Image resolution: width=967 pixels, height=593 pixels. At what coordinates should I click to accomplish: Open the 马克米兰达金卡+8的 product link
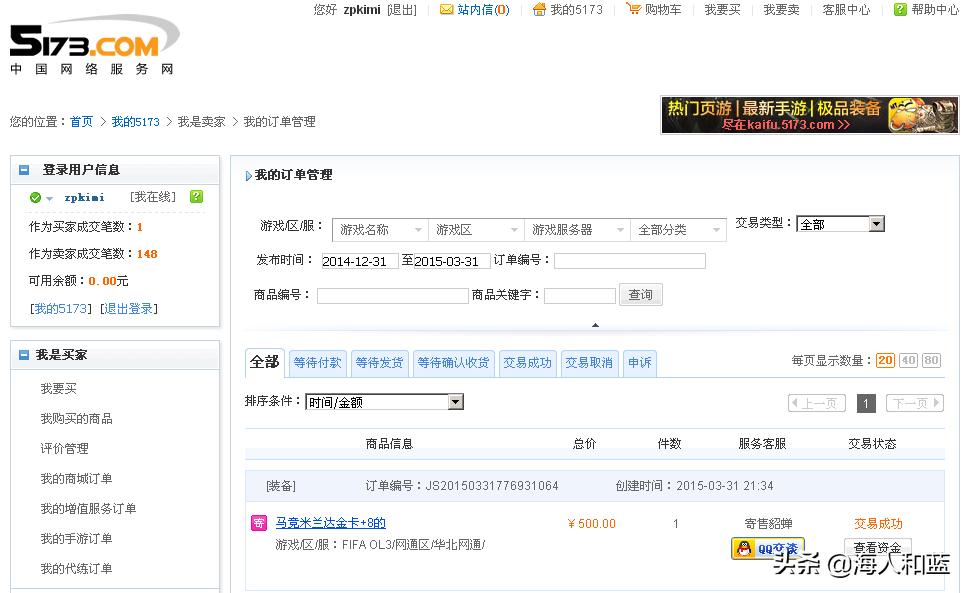[x=329, y=522]
